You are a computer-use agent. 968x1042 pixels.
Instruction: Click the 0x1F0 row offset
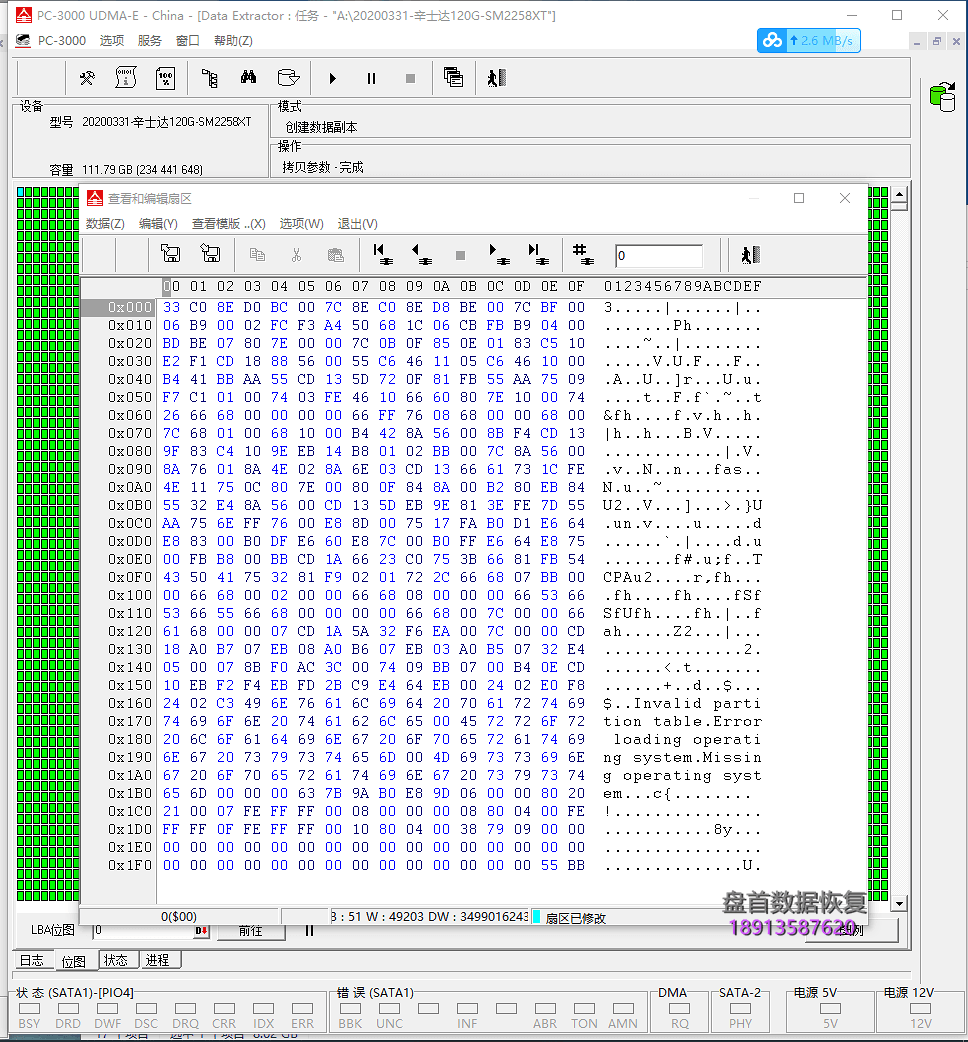click(130, 865)
